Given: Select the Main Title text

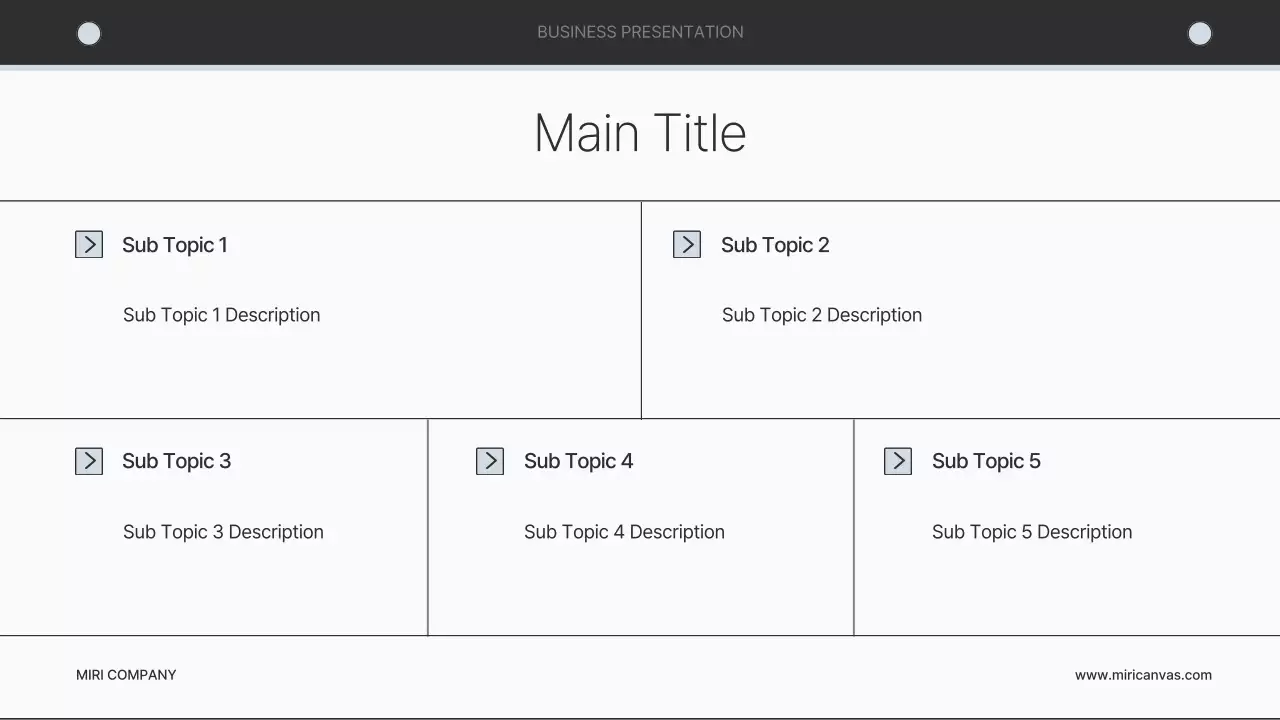Looking at the screenshot, I should coord(640,133).
